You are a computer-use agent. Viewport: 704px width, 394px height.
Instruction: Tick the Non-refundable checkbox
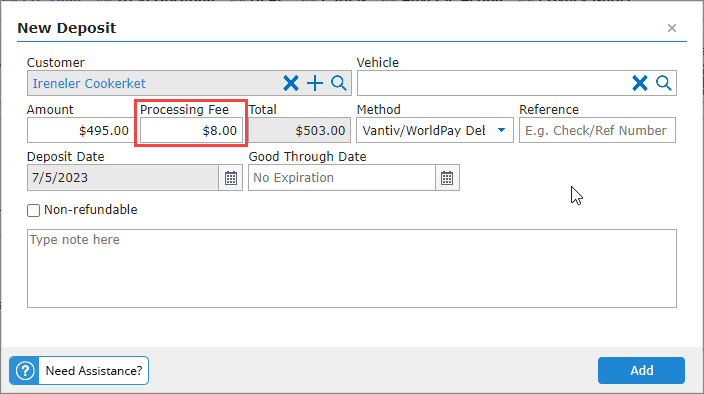coord(33,210)
